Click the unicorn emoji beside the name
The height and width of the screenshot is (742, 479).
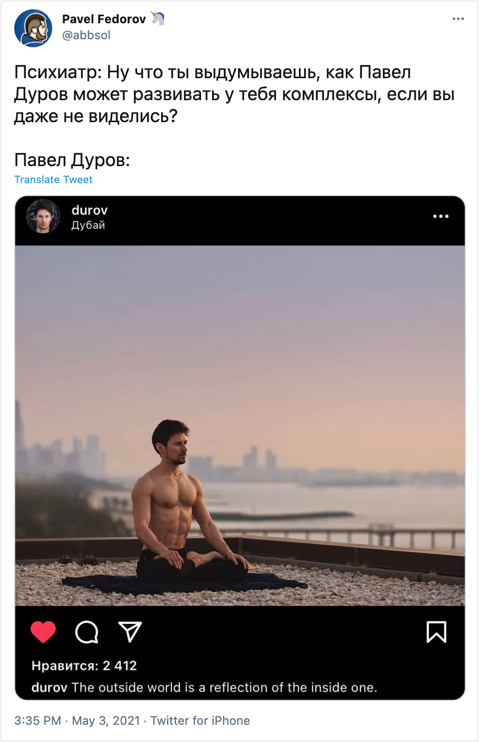(158, 18)
